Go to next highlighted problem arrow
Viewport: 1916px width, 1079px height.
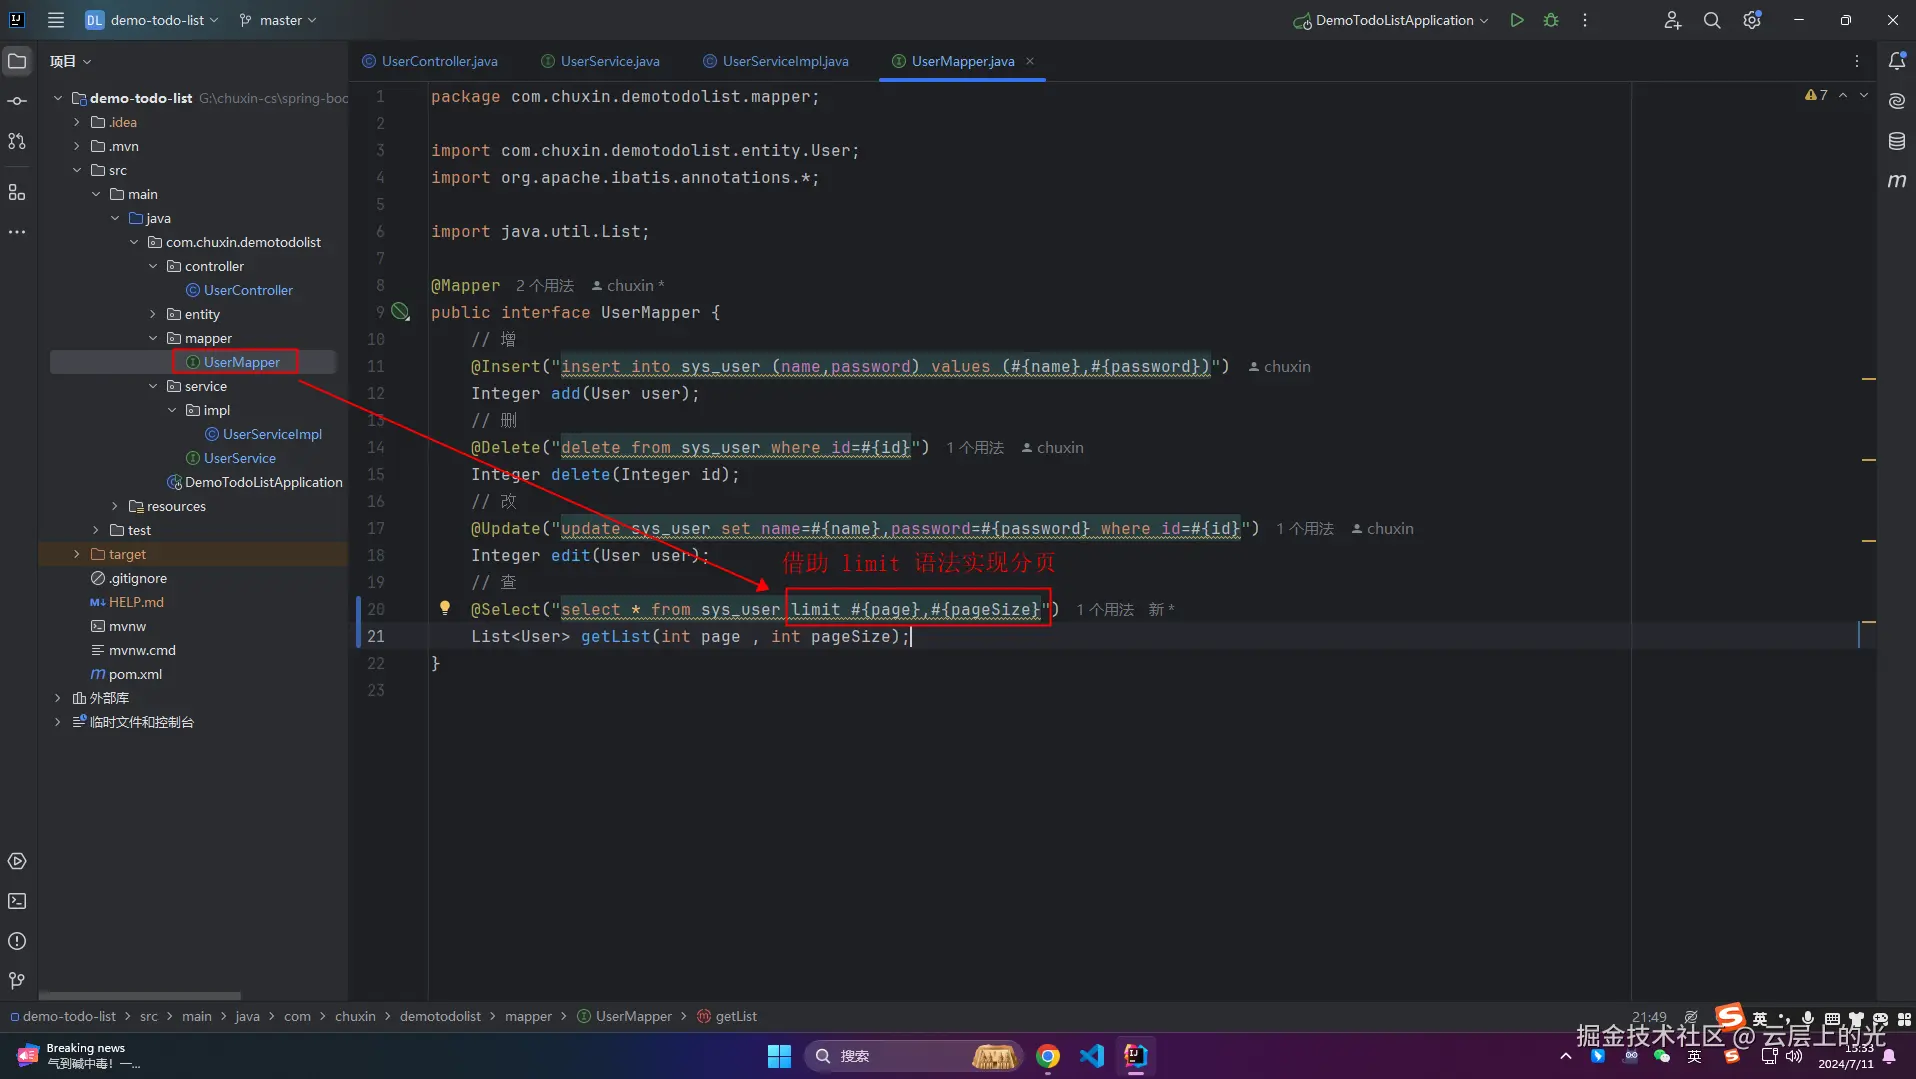(x=1864, y=95)
